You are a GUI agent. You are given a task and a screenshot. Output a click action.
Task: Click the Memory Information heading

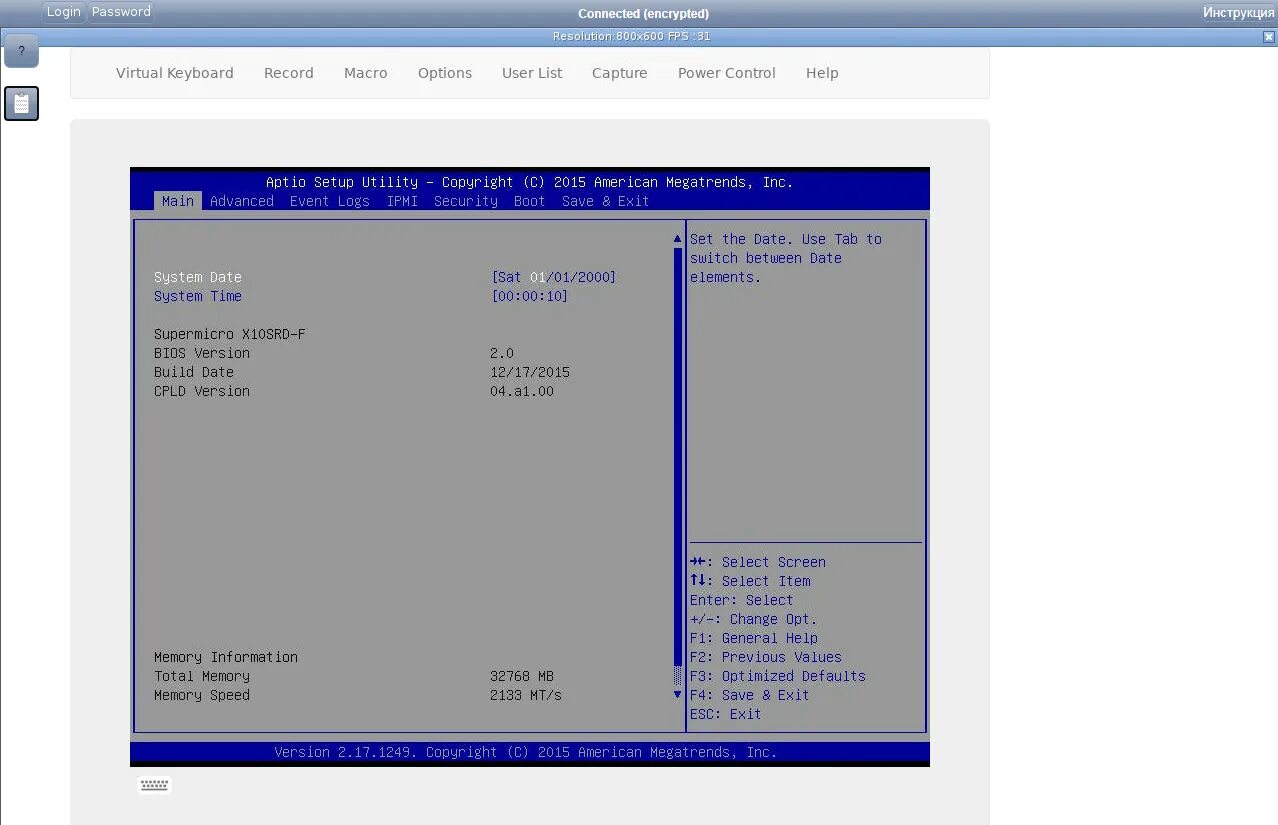[x=226, y=657]
